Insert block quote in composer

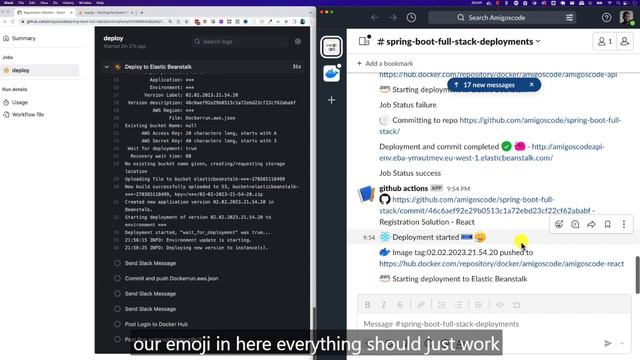click(478, 305)
